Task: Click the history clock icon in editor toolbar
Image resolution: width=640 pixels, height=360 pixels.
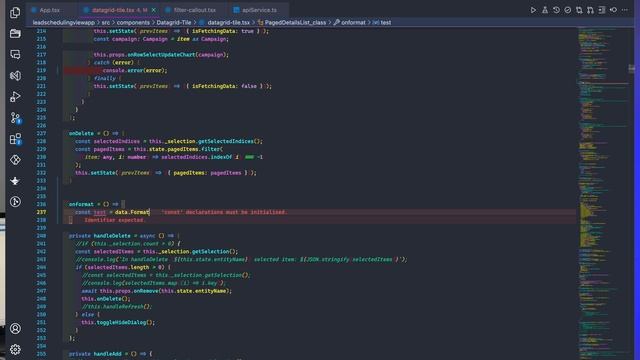Action: (556, 10)
